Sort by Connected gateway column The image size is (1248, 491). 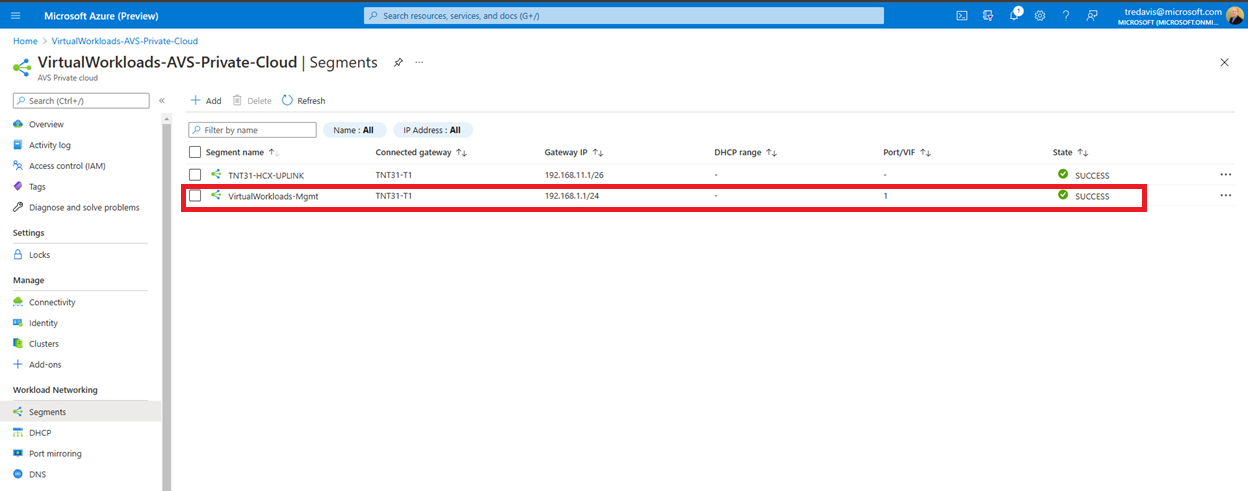pyautogui.click(x=422, y=152)
